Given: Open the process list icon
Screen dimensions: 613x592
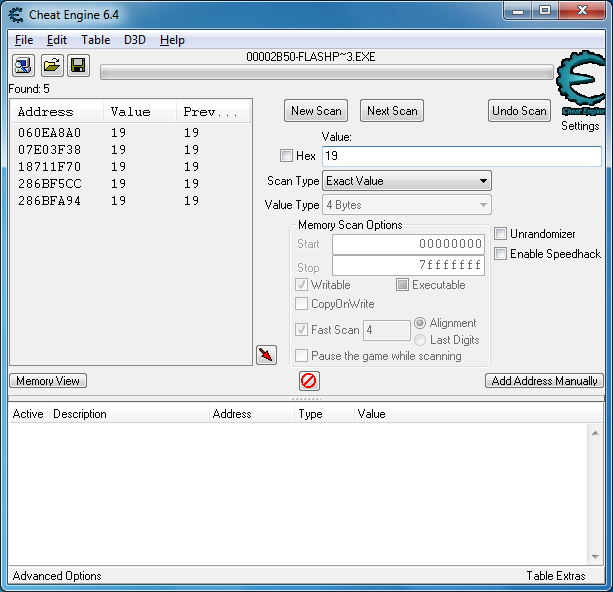Looking at the screenshot, I should pos(23,65).
